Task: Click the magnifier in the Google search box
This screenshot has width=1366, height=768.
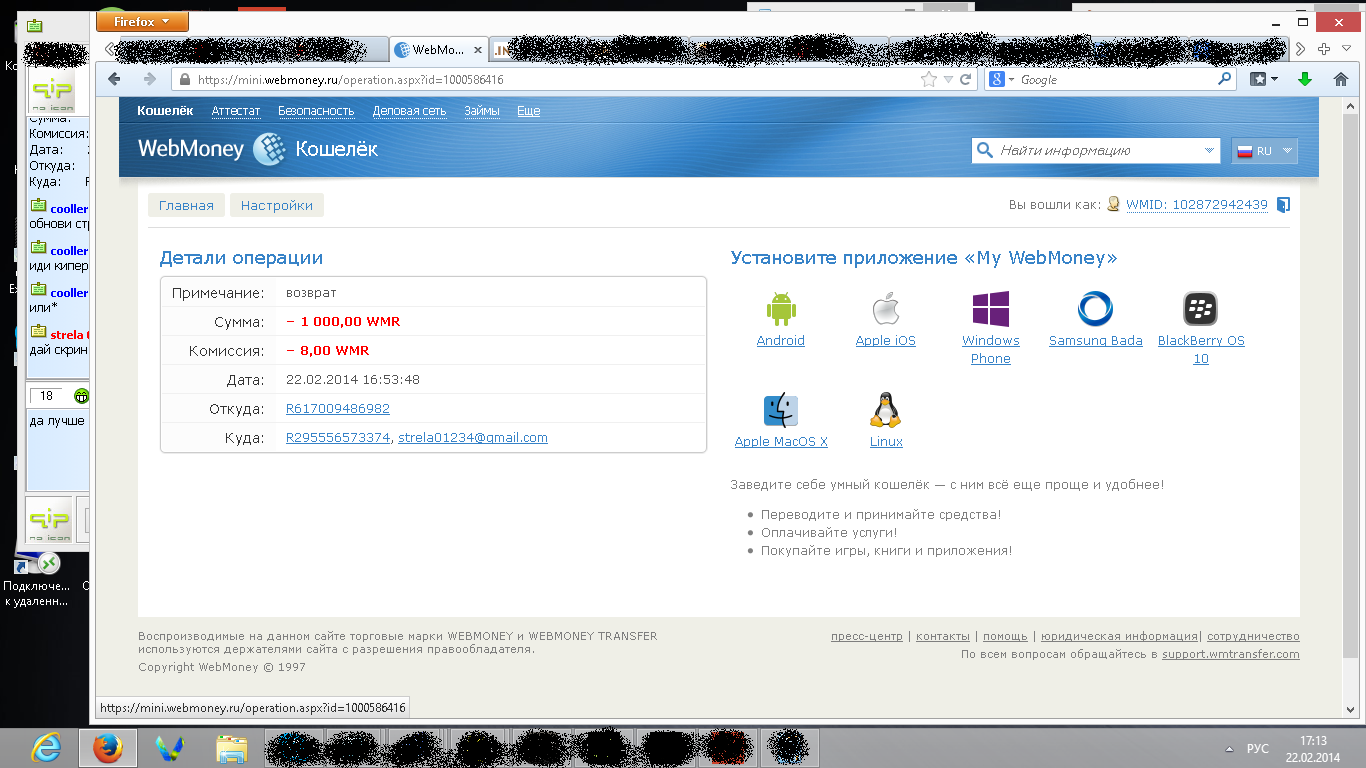Action: (1225, 79)
